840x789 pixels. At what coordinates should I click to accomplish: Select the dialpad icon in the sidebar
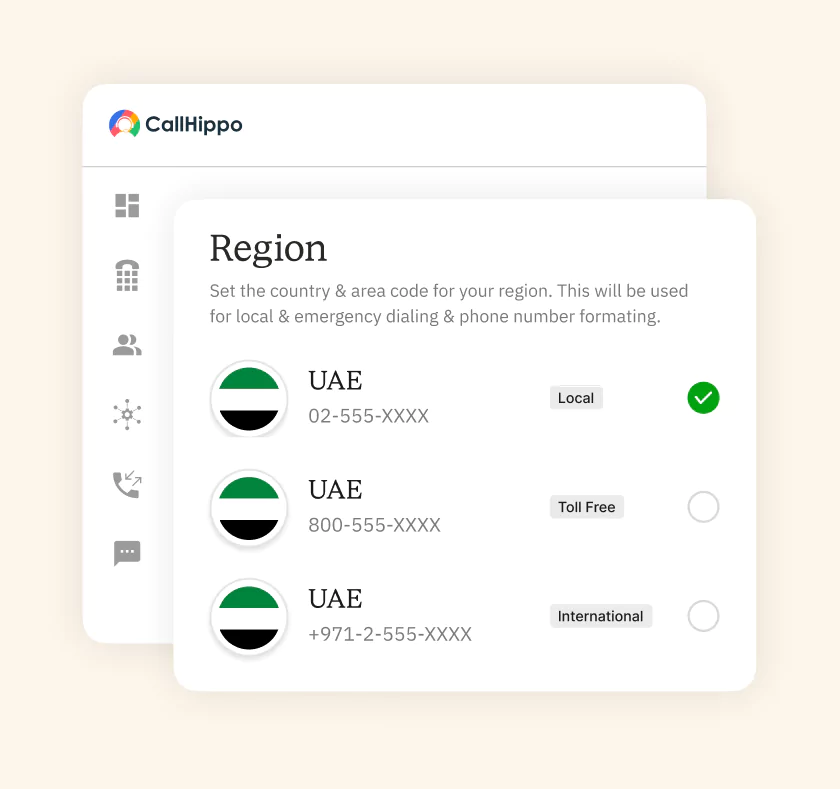pos(127,276)
